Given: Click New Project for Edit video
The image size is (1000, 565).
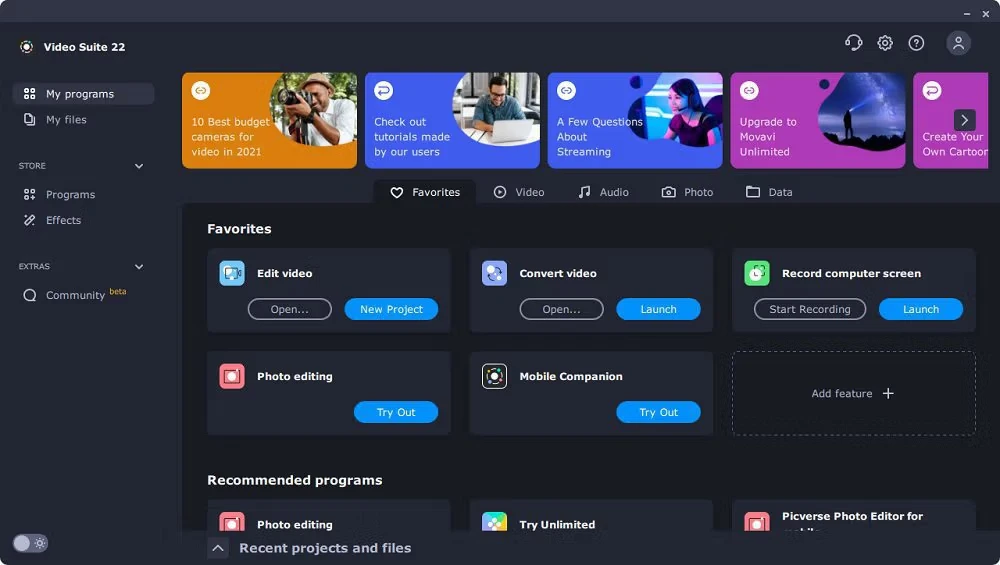Looking at the screenshot, I should pyautogui.click(x=391, y=309).
